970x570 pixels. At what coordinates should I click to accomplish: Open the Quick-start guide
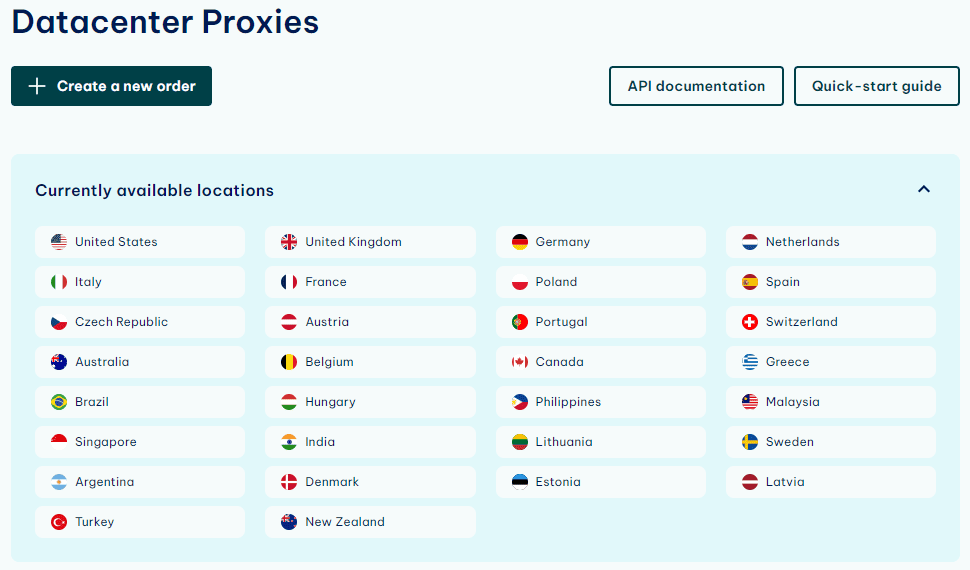pyautogui.click(x=877, y=86)
